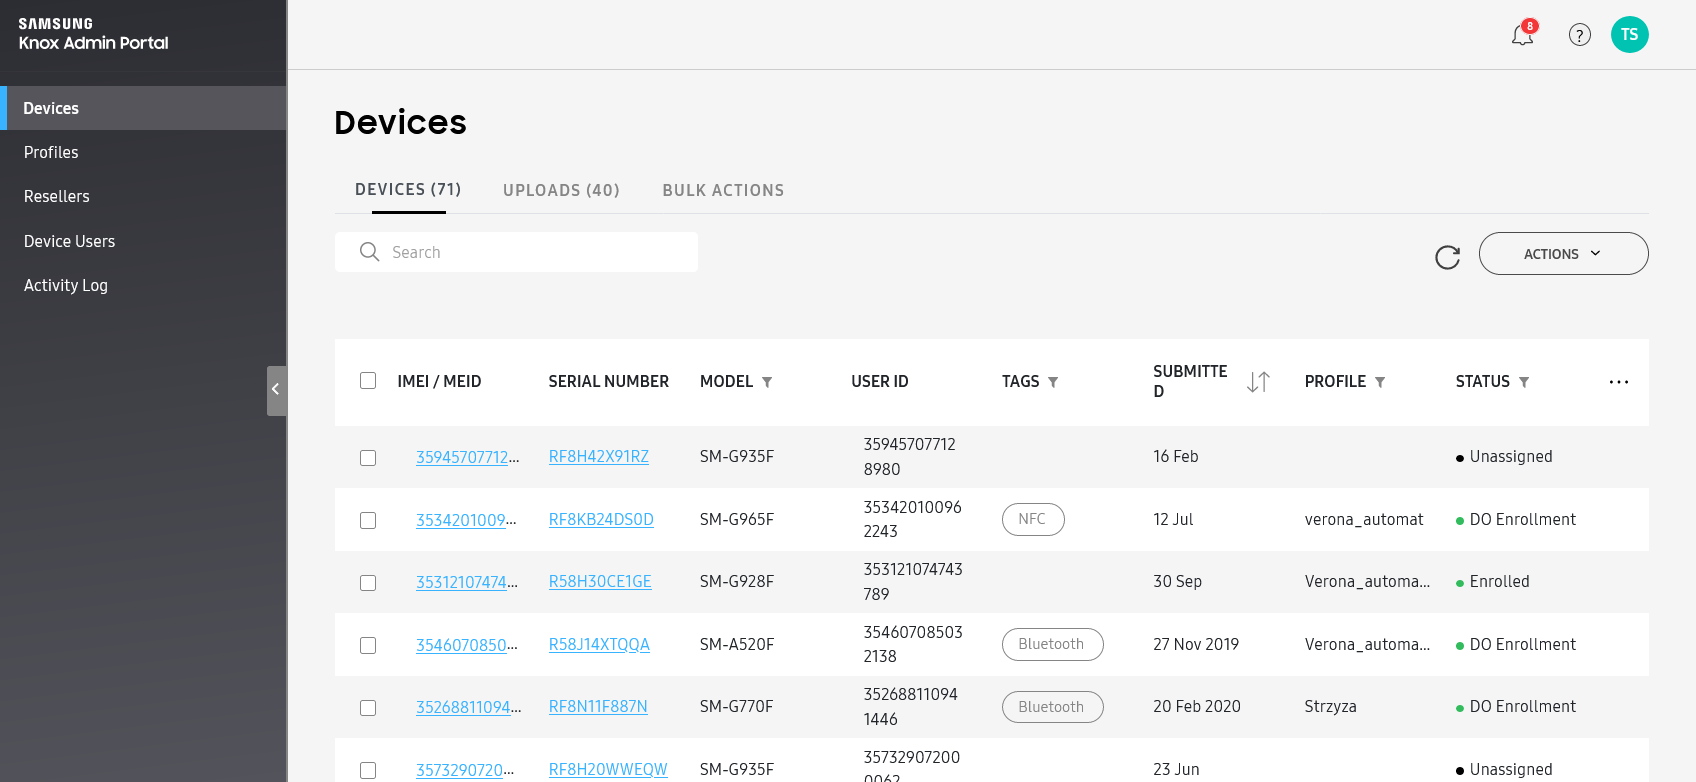Open the Status column filter
Viewport: 1696px width, 782px height.
[x=1524, y=382]
